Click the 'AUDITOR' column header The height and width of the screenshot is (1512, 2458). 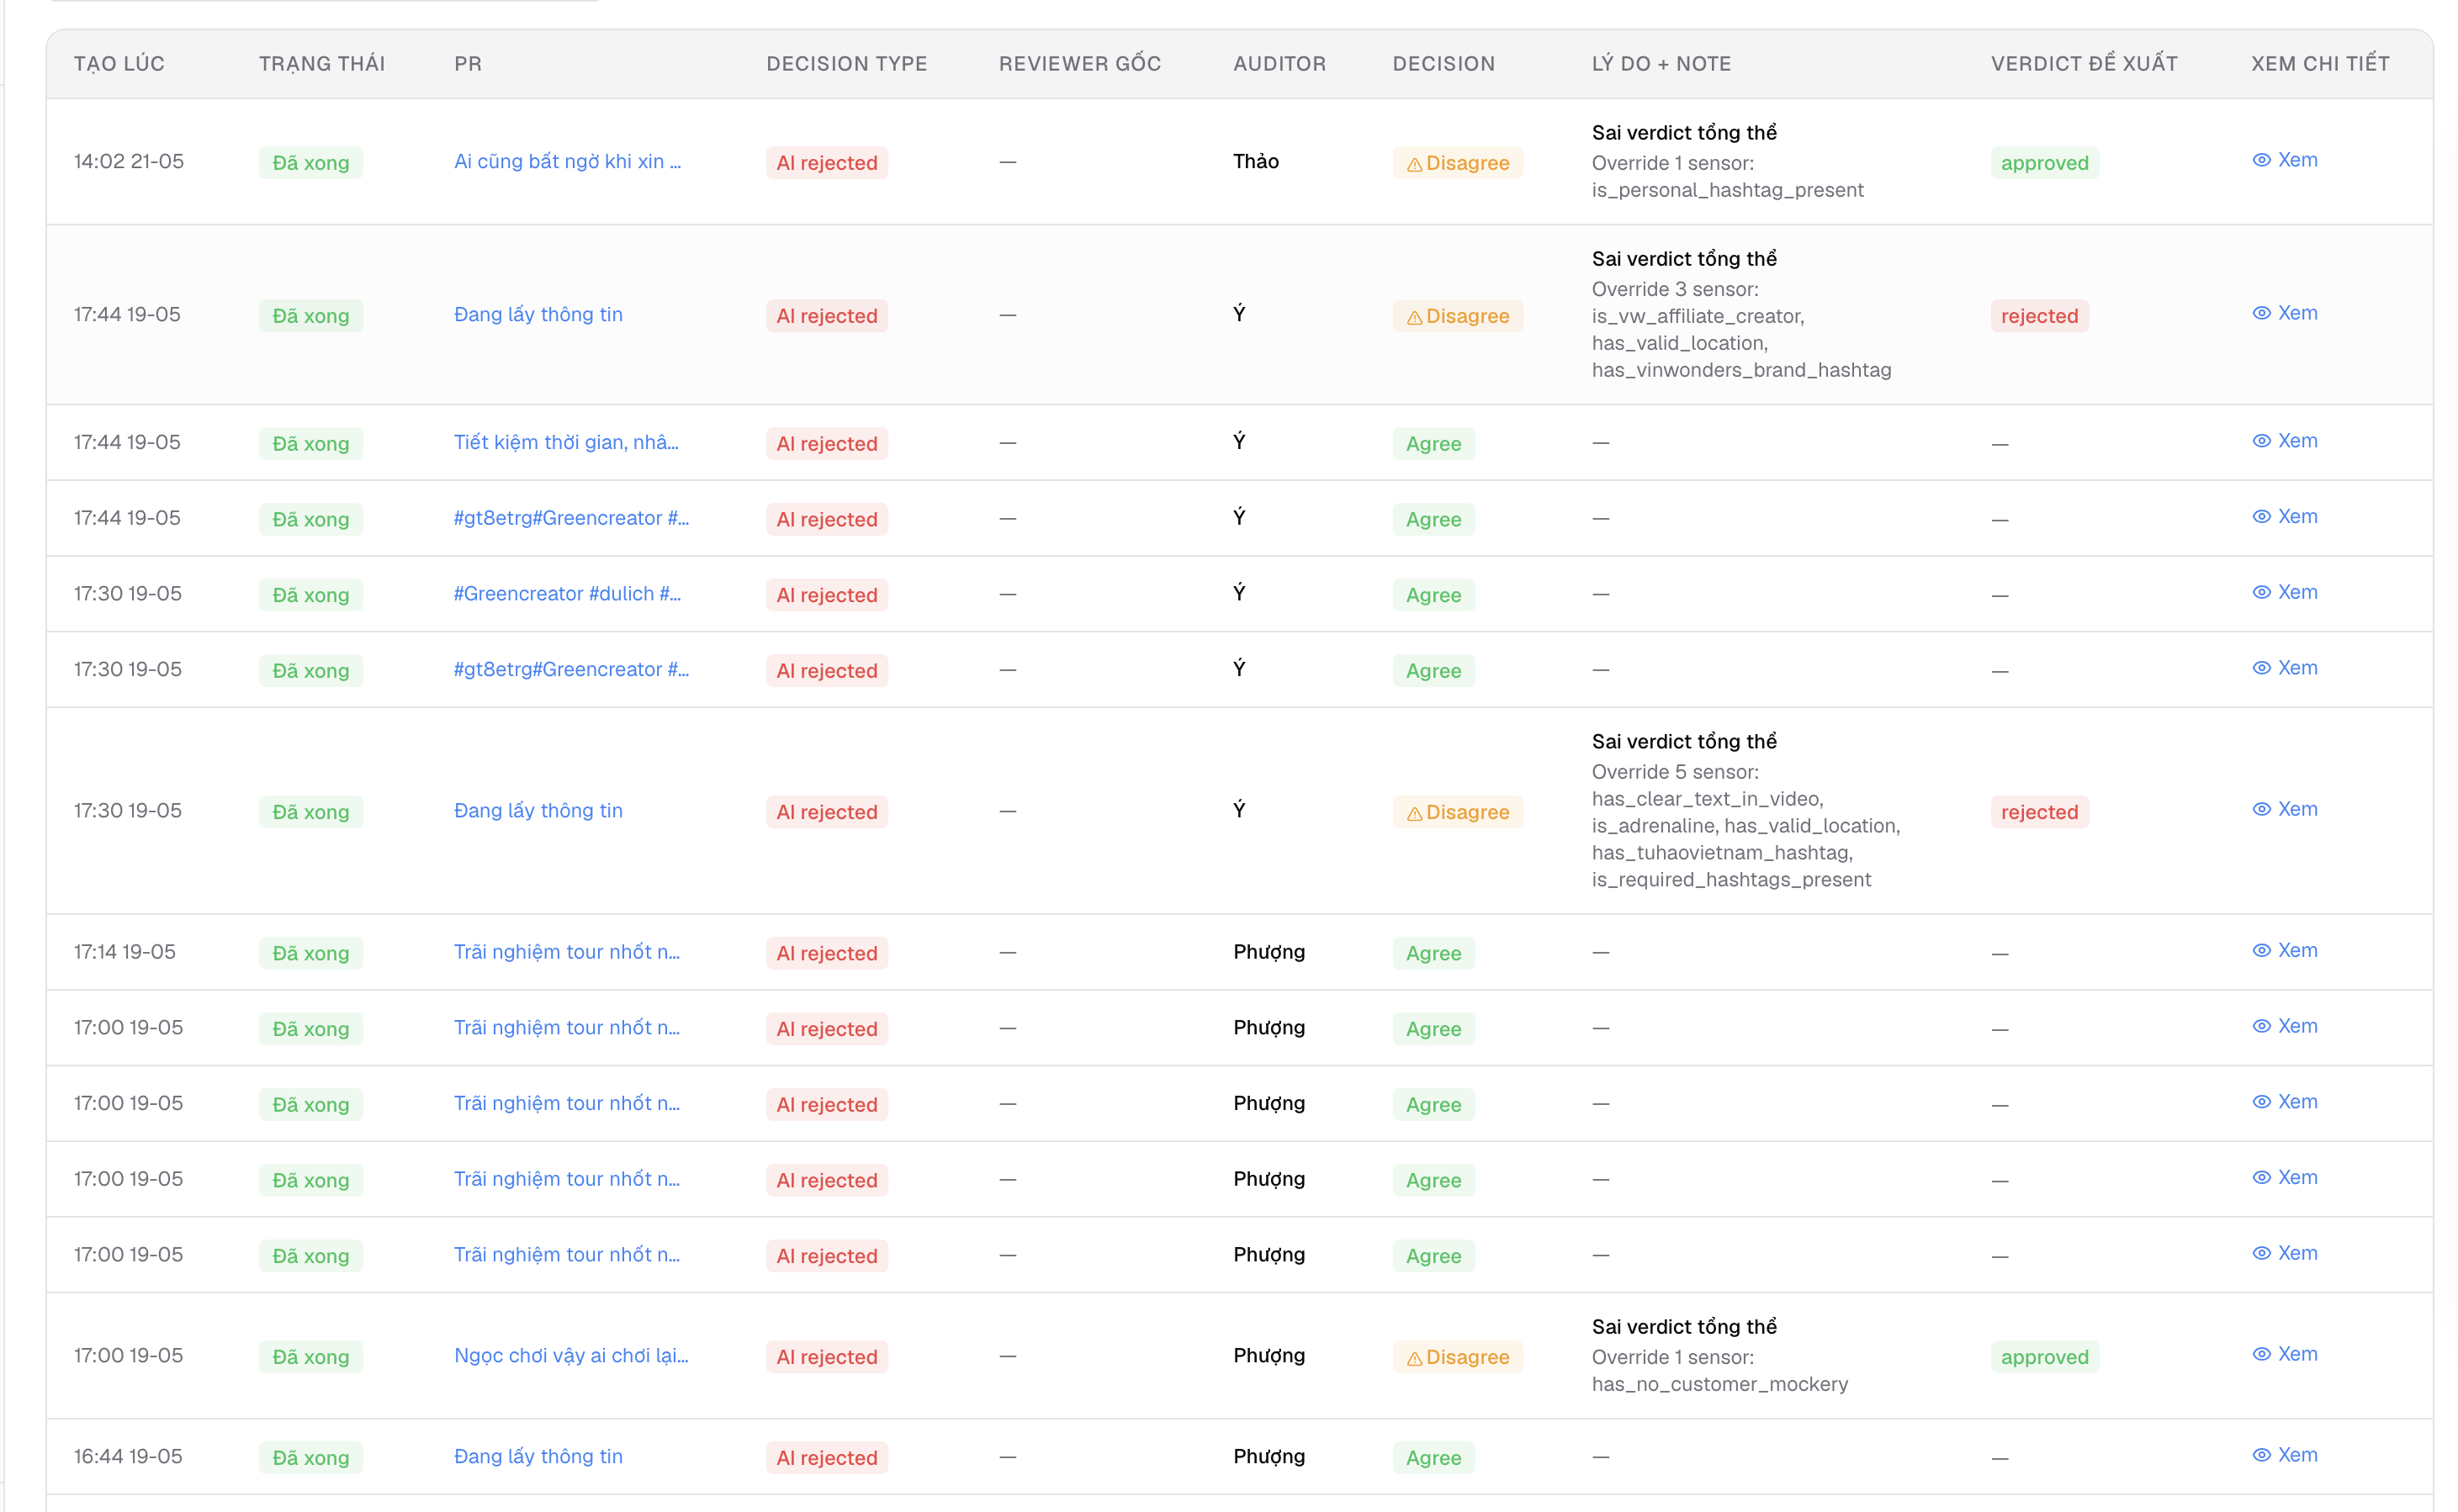[x=1279, y=64]
